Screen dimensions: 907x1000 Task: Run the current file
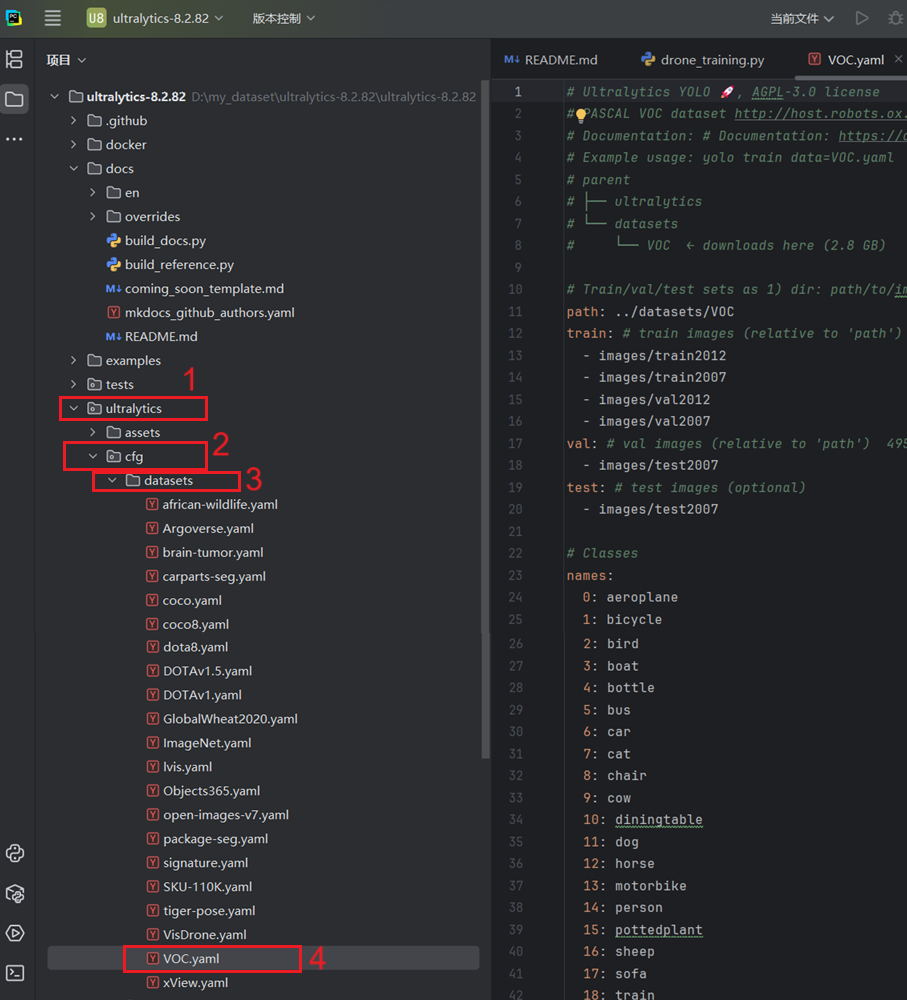click(x=862, y=18)
